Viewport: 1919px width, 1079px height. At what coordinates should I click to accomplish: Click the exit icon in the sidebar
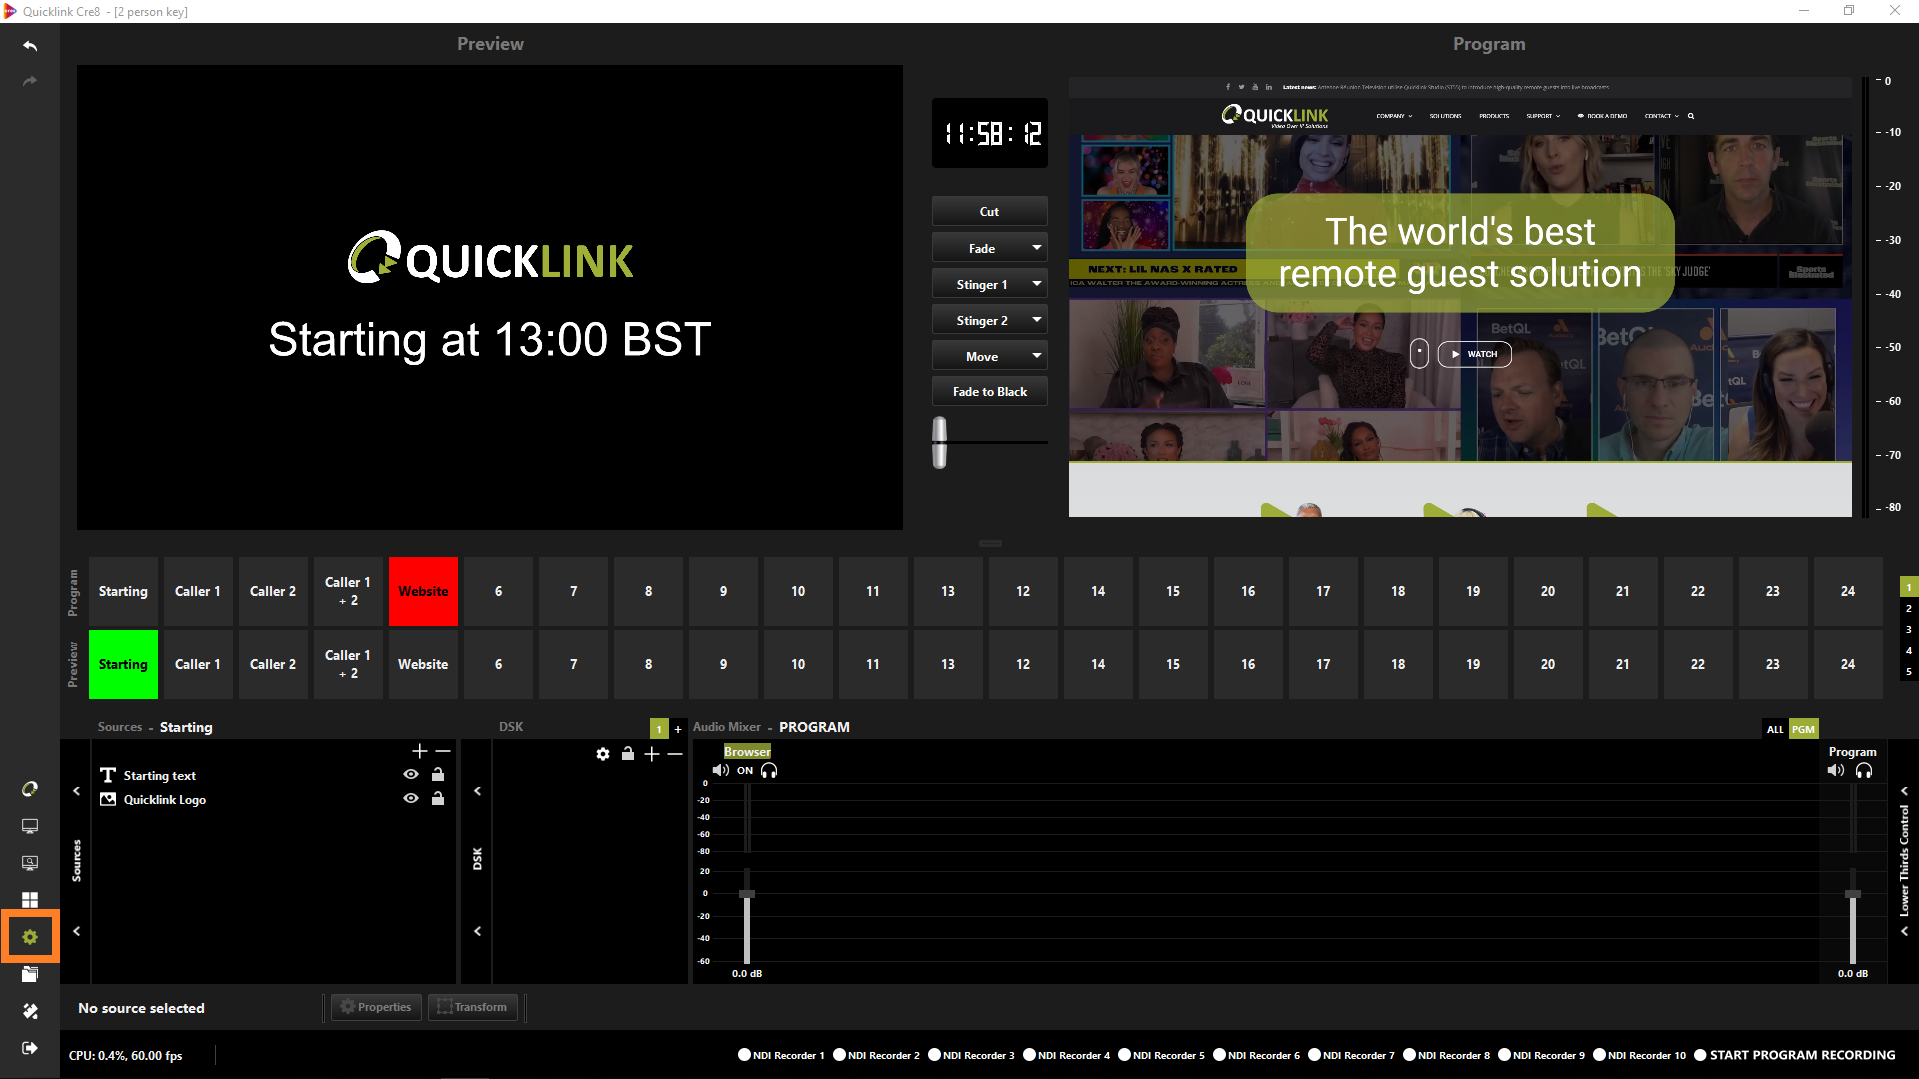coord(30,1048)
